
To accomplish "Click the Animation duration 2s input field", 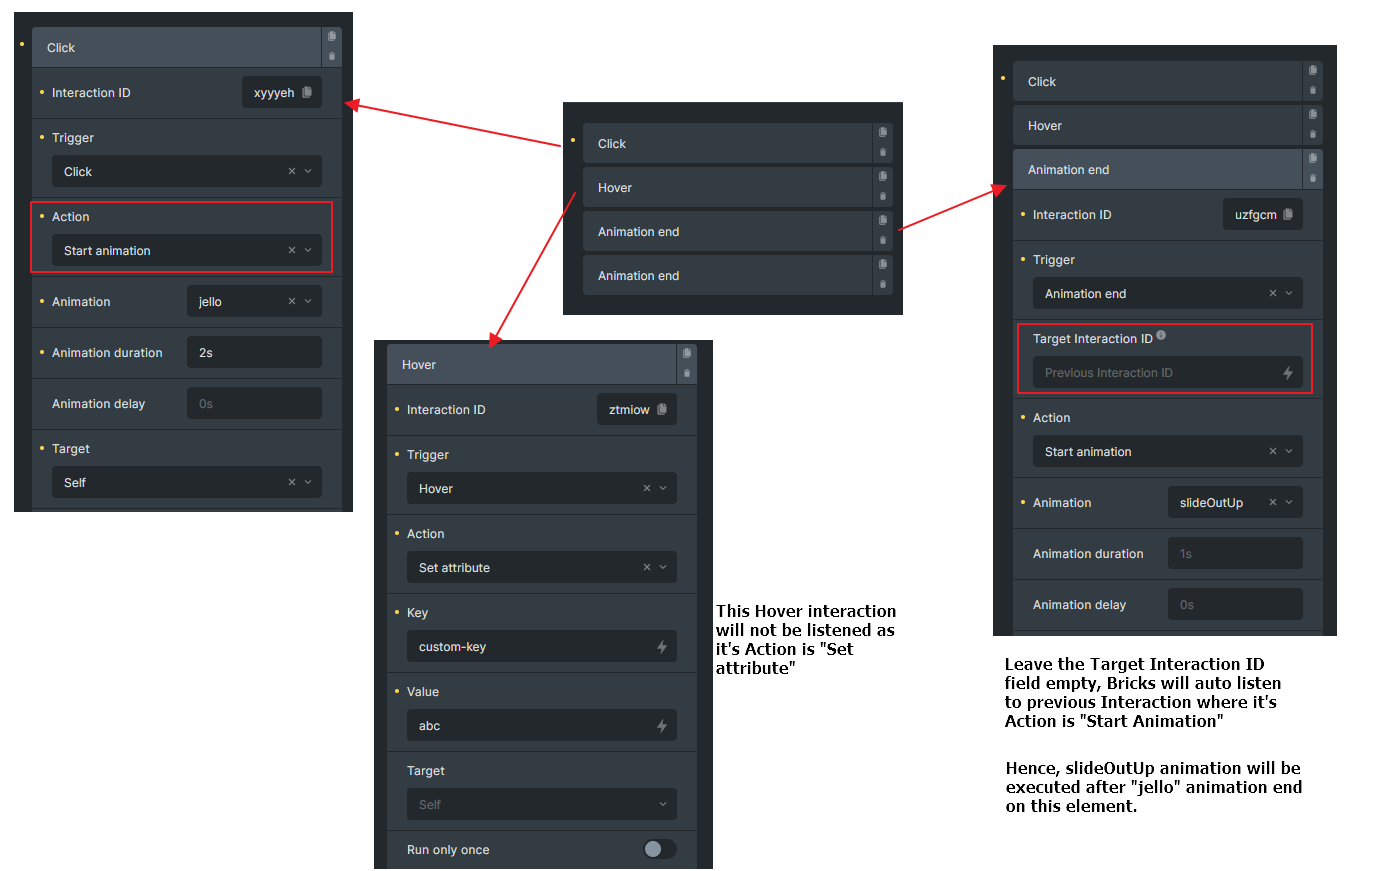I will [254, 352].
